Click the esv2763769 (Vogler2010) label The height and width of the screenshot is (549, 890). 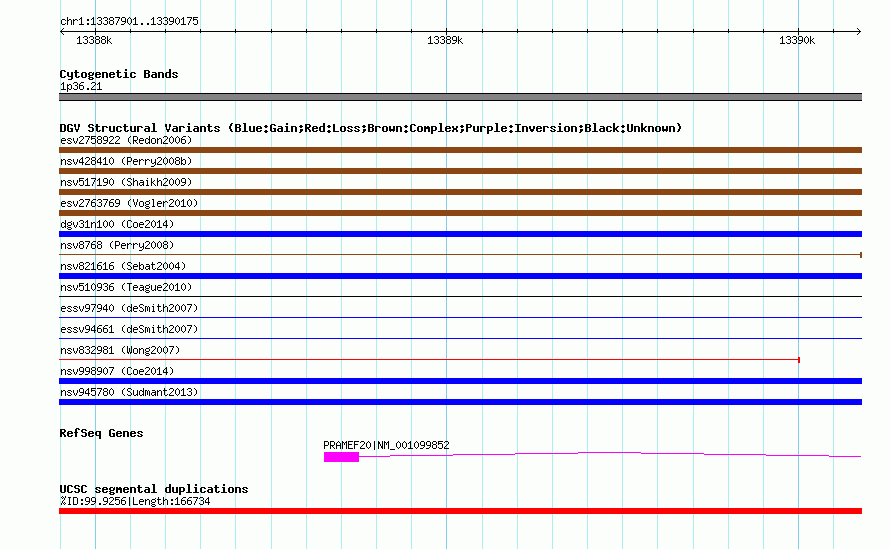pos(129,203)
